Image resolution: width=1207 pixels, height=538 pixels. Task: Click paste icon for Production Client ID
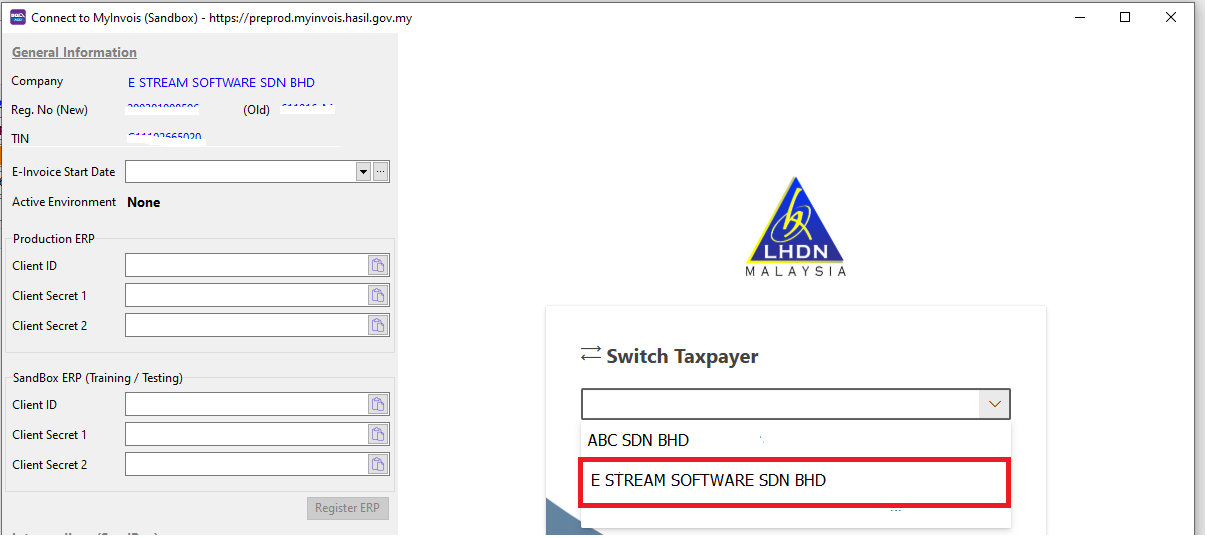pyautogui.click(x=378, y=266)
